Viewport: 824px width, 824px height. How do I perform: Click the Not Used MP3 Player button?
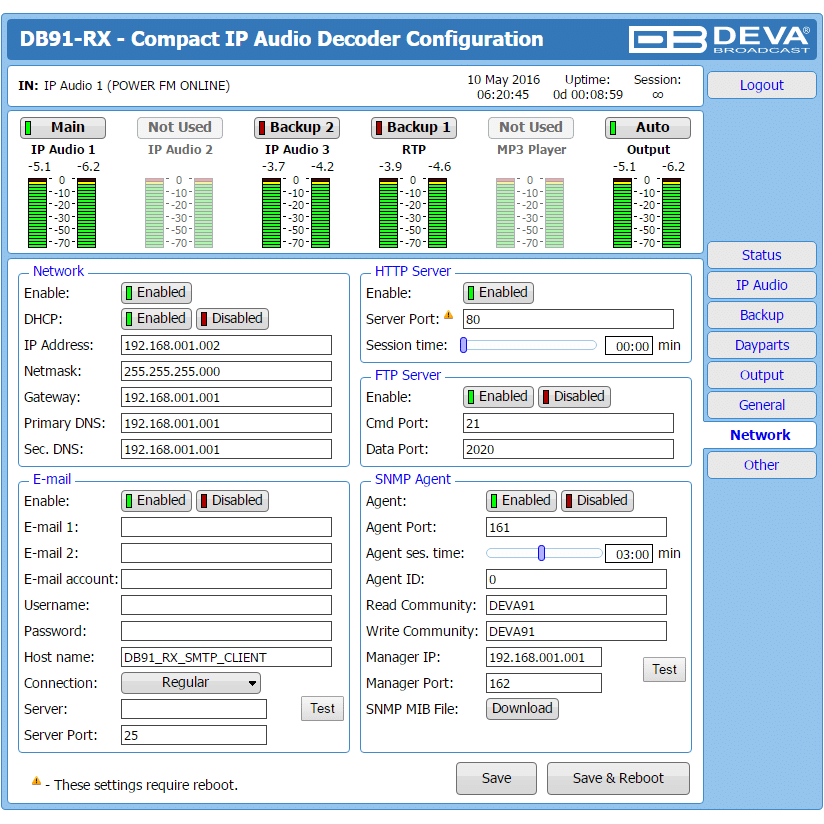(531, 128)
